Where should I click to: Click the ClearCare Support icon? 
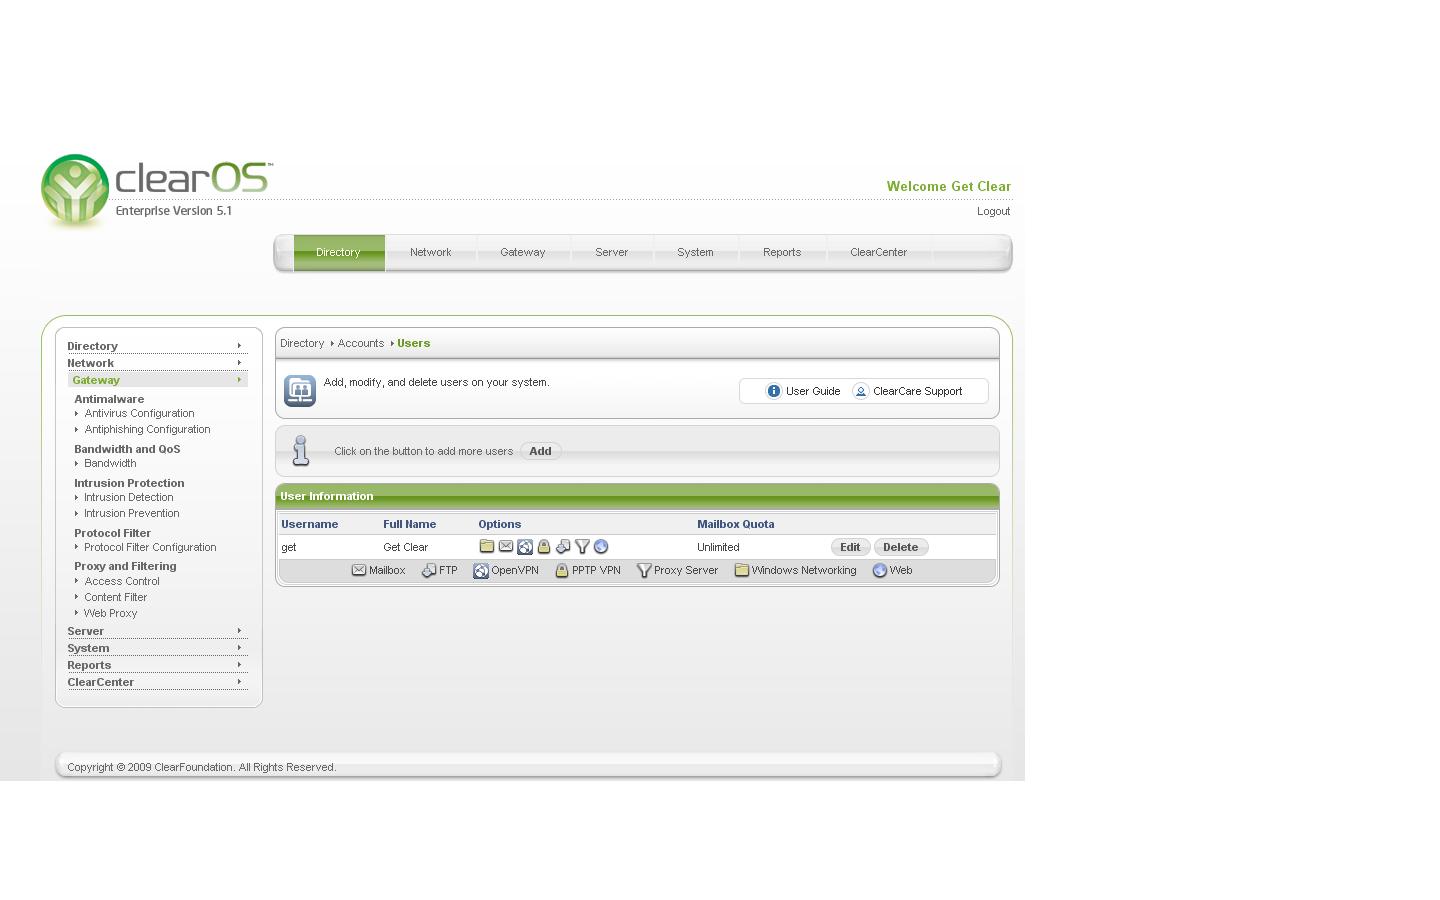(x=861, y=391)
